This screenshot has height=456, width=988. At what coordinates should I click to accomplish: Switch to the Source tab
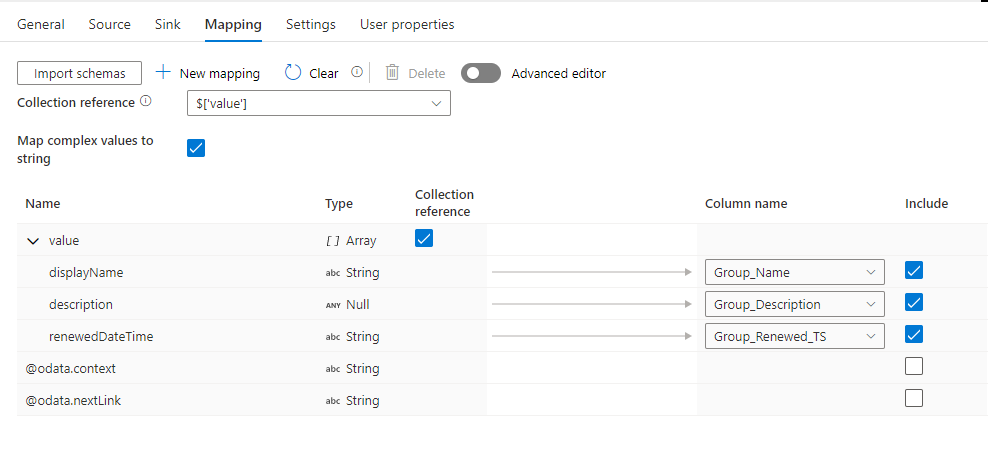(x=109, y=24)
